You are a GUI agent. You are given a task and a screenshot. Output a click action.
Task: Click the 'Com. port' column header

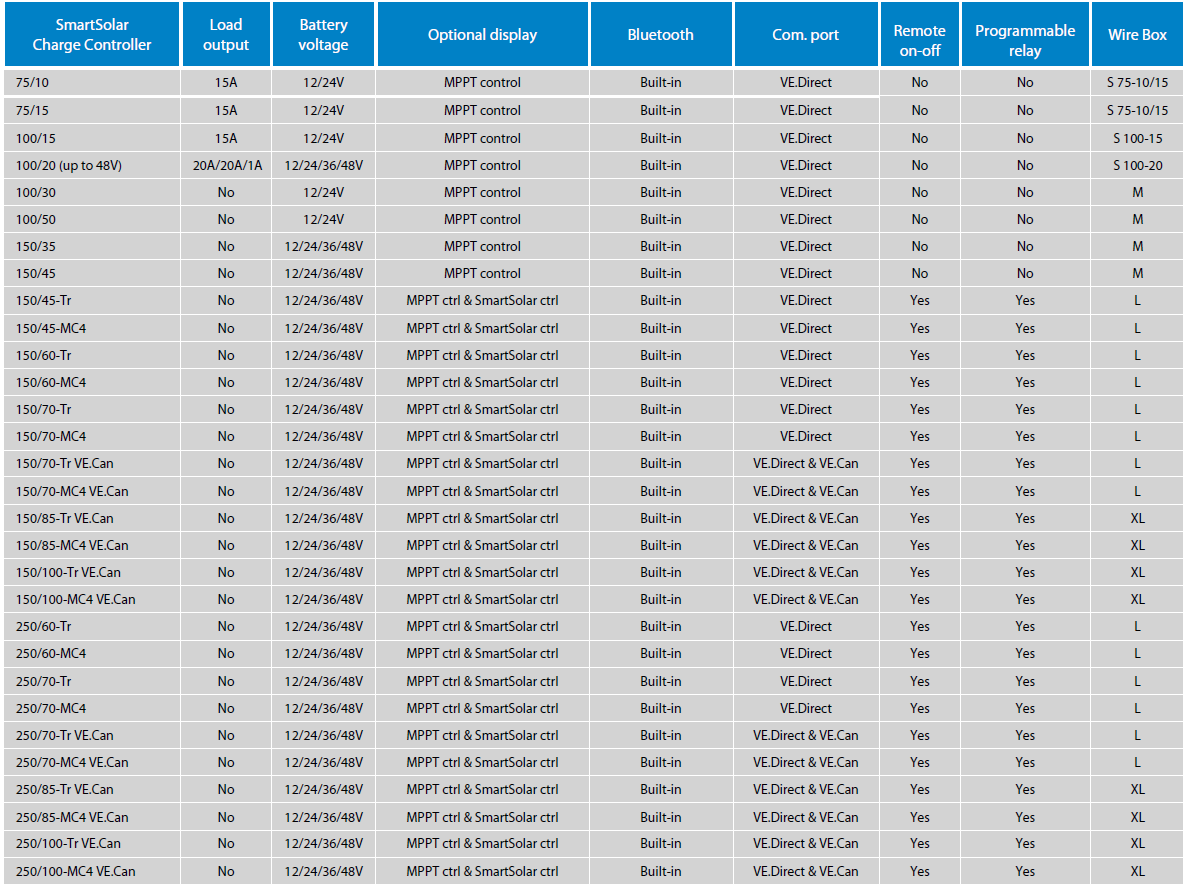[805, 35]
